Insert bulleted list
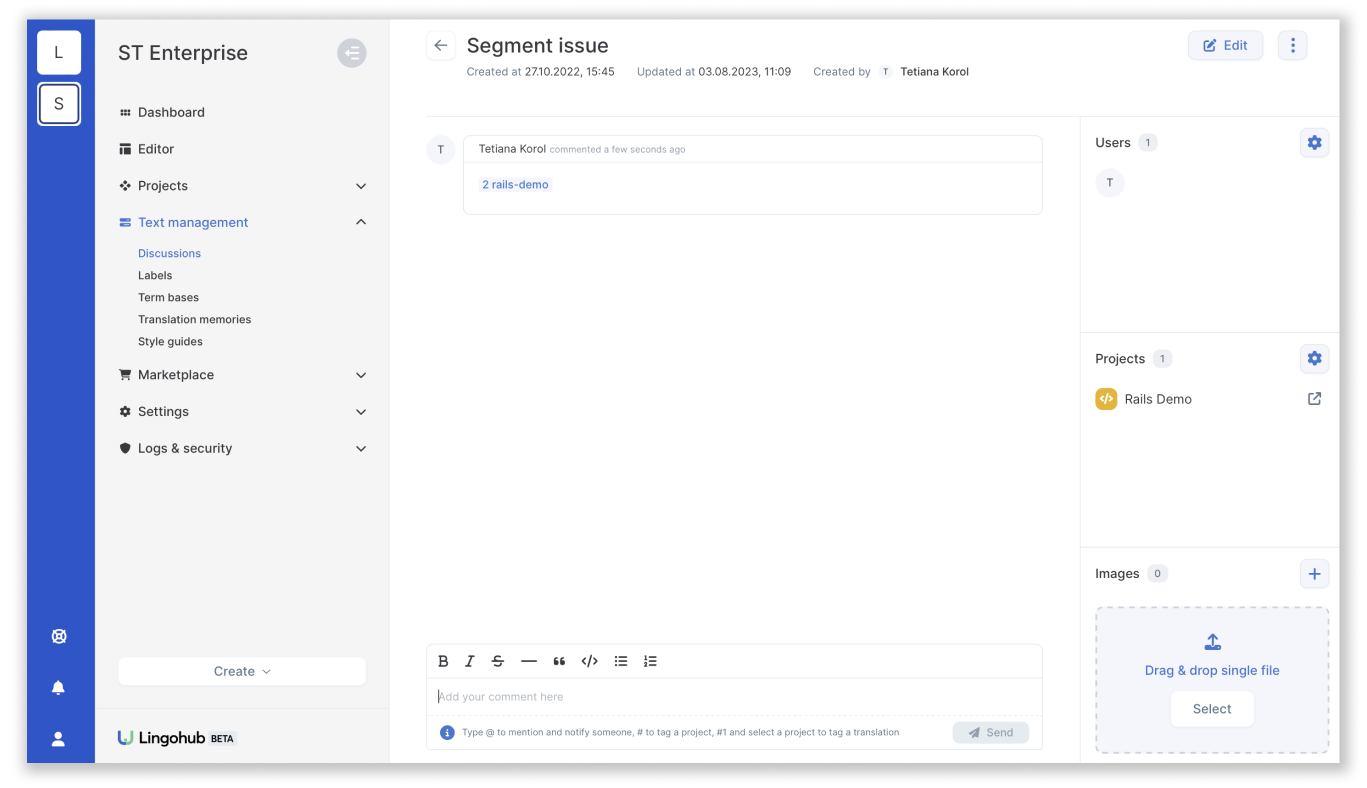 point(621,661)
